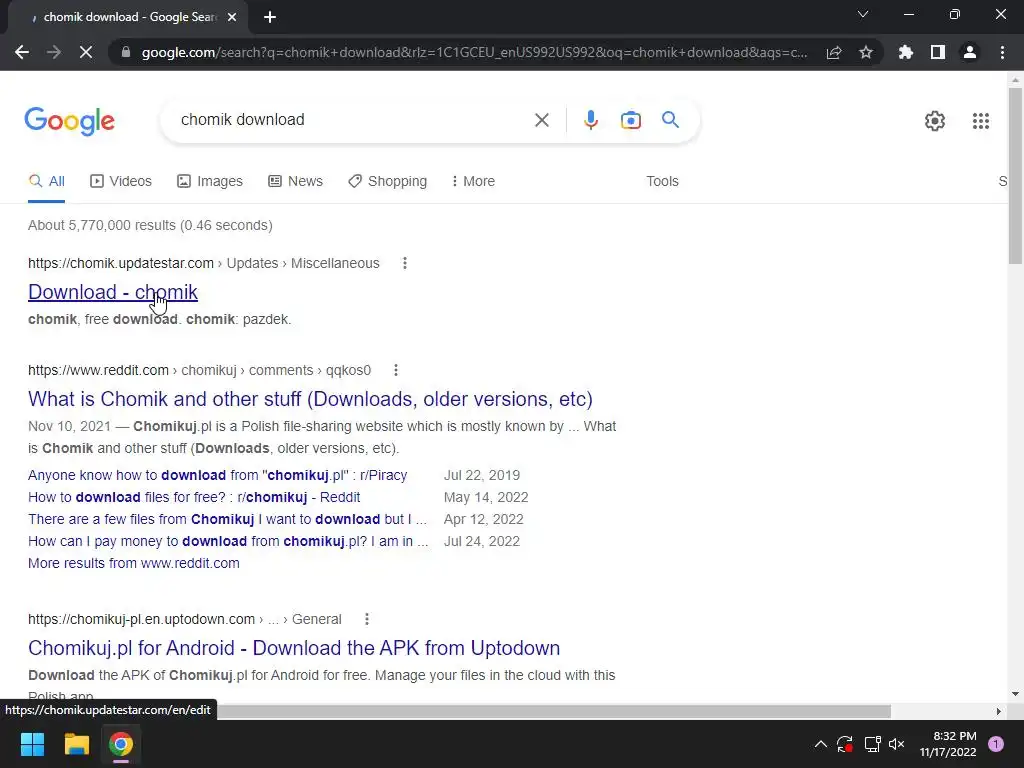Open the notification count badge
This screenshot has width=1024, height=768.
coord(996,744)
